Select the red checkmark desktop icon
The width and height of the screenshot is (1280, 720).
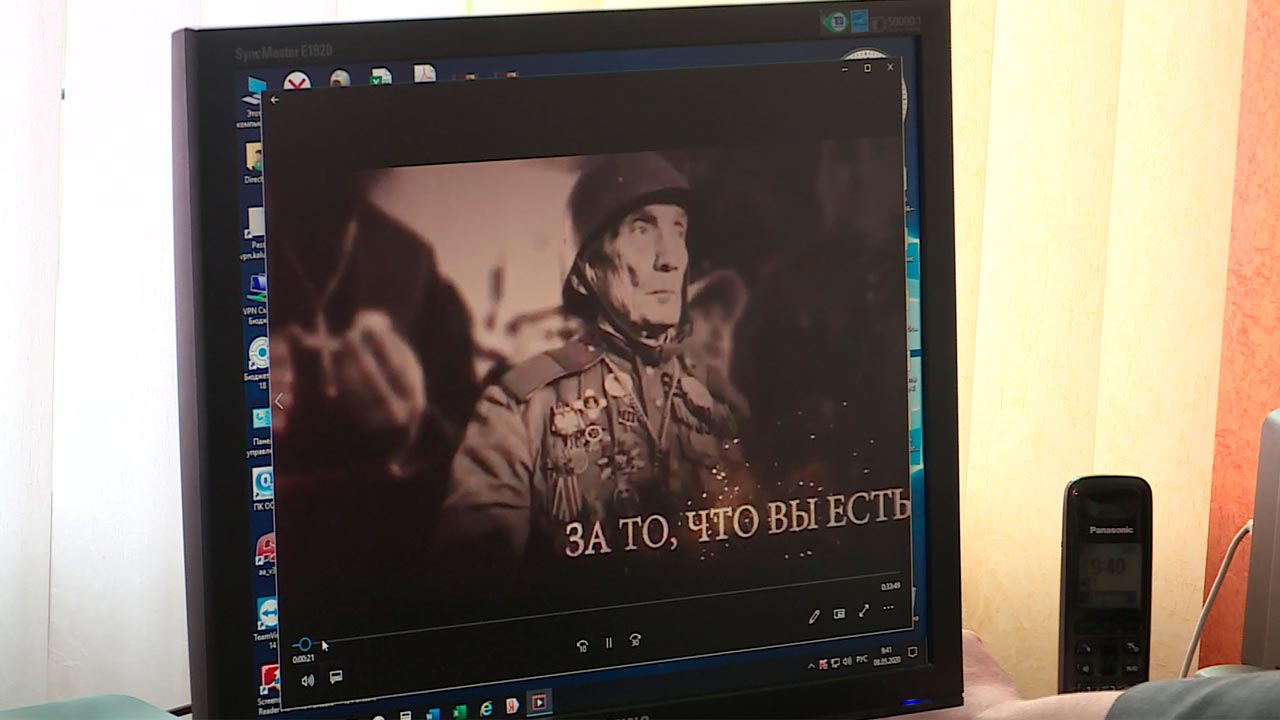tap(296, 81)
